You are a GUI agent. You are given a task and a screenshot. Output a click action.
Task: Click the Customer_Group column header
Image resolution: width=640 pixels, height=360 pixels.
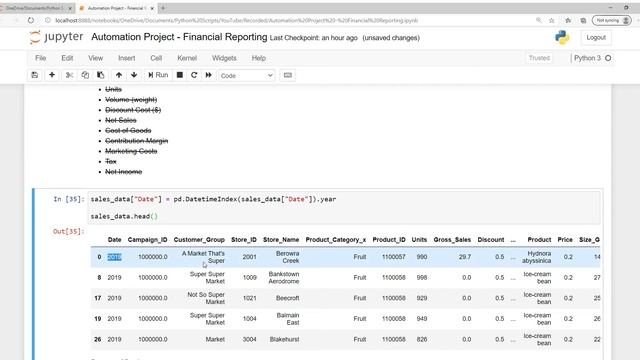point(199,240)
